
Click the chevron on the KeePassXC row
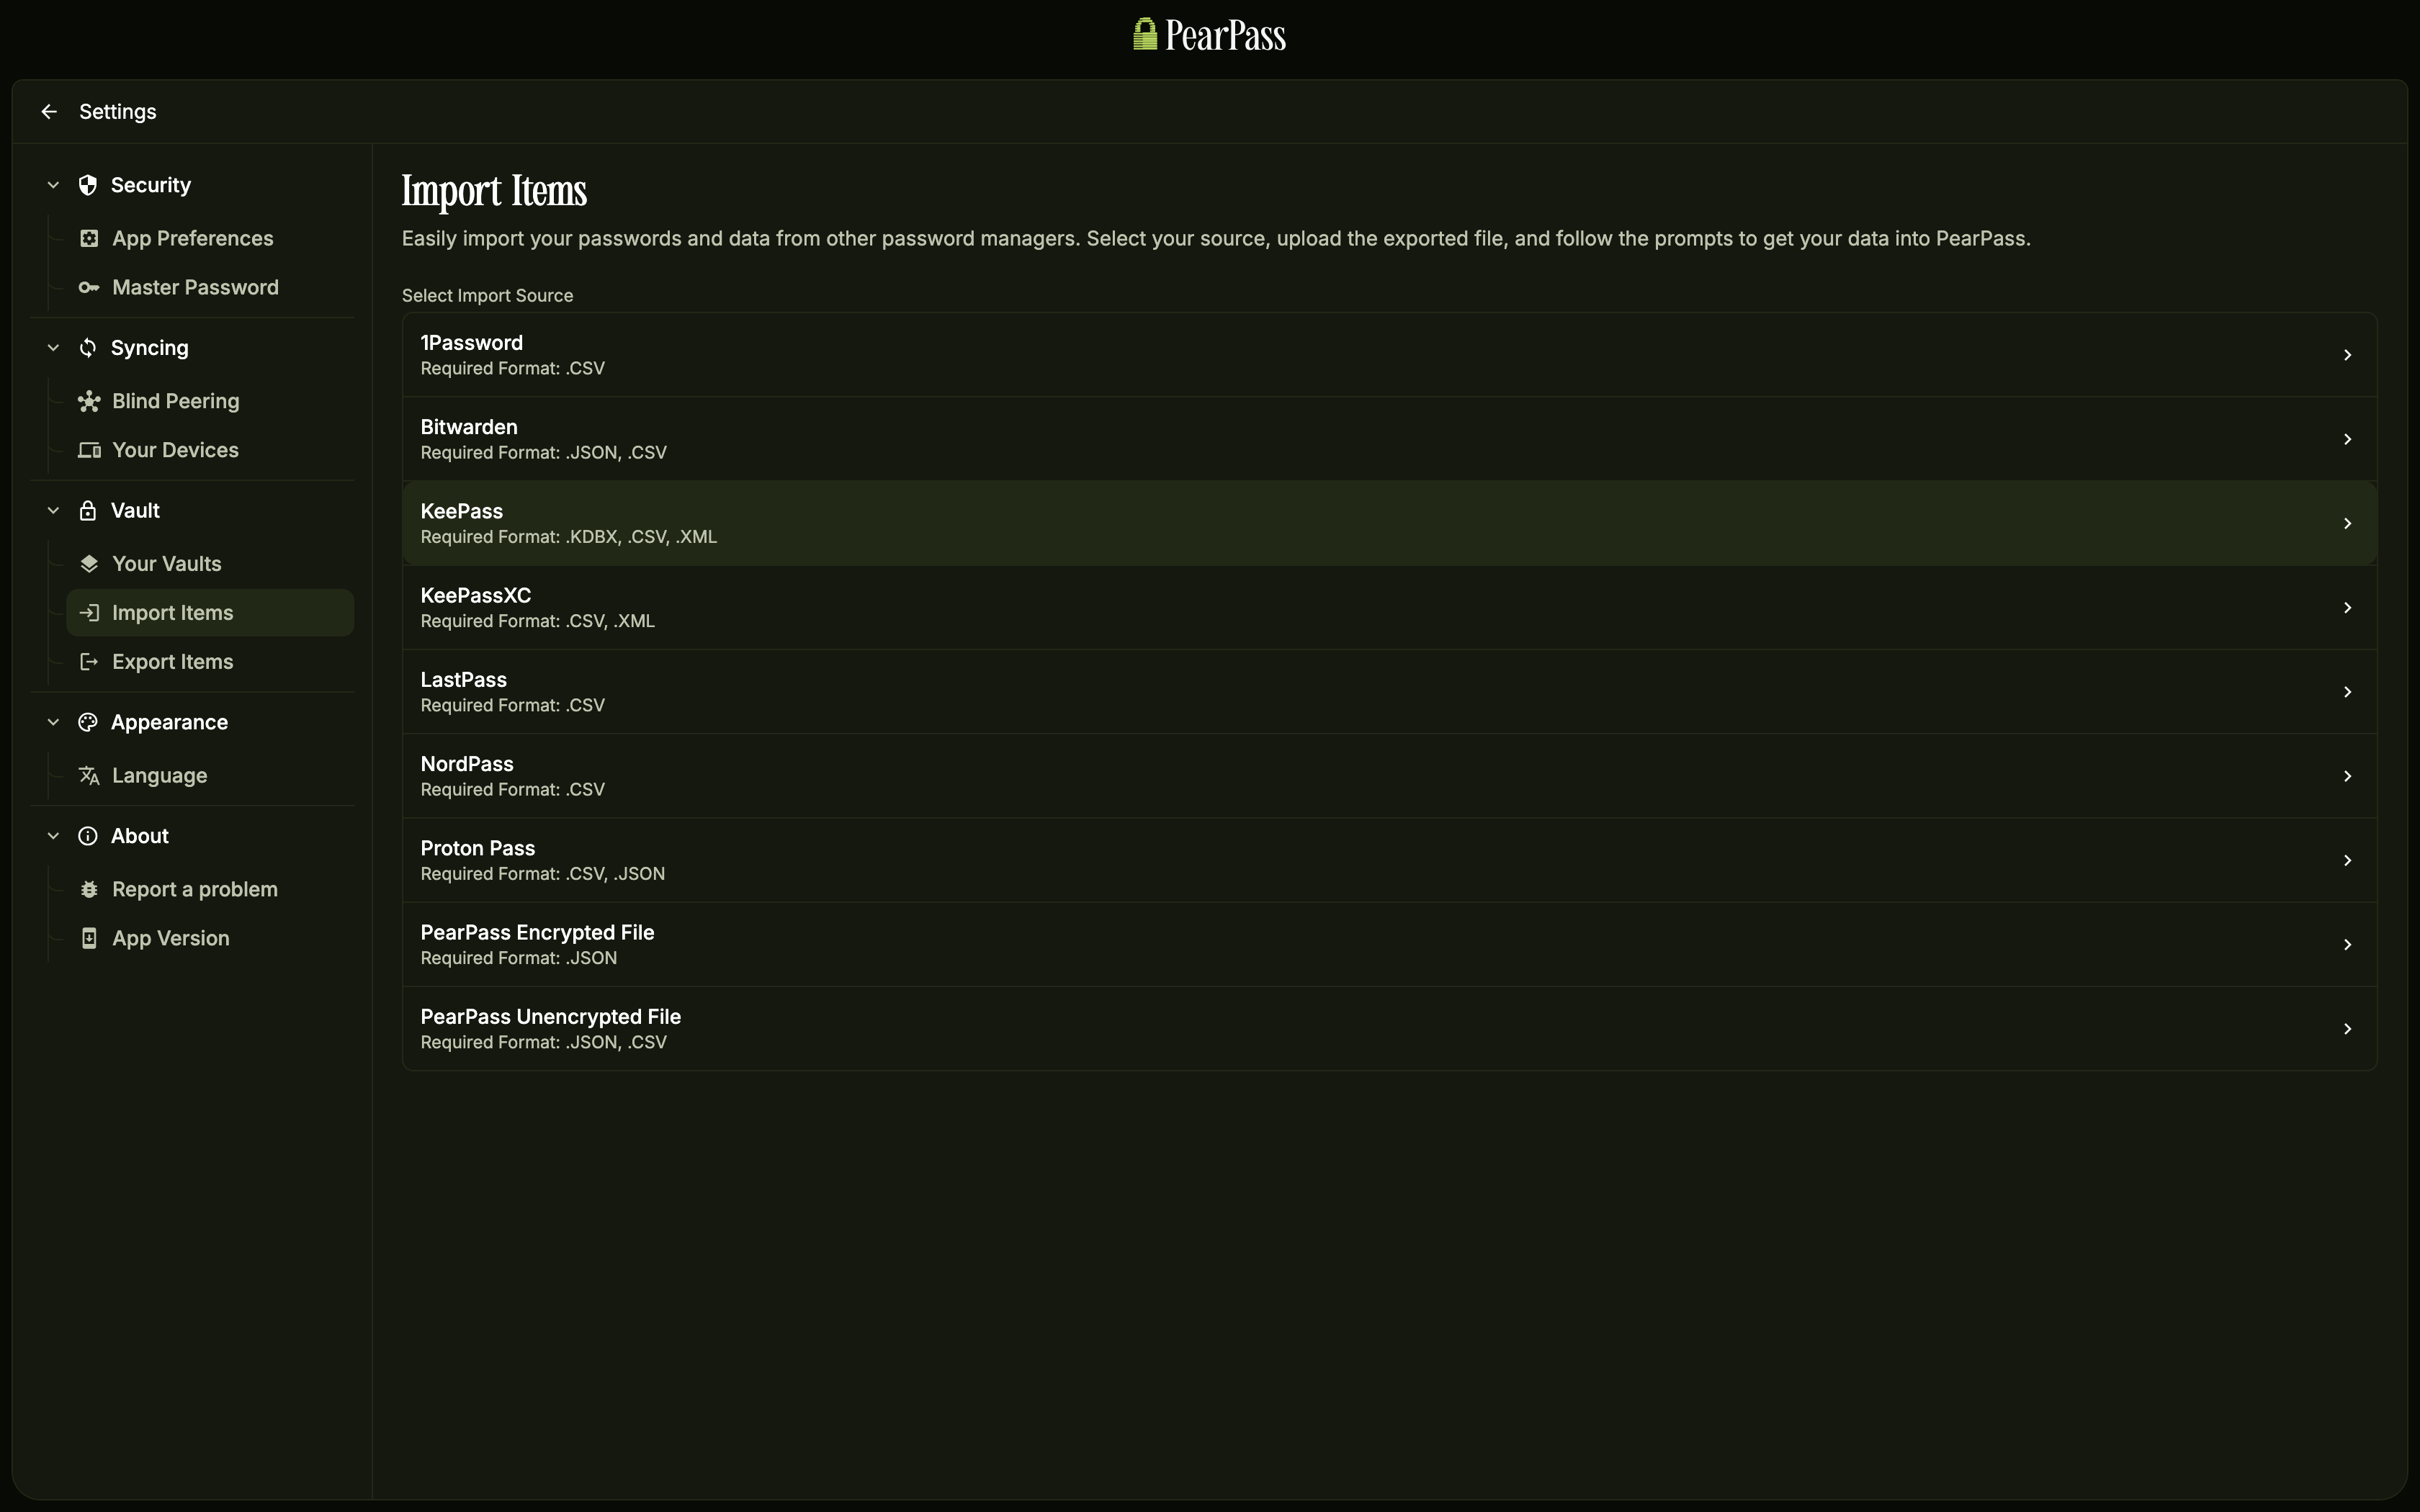pos(2347,608)
